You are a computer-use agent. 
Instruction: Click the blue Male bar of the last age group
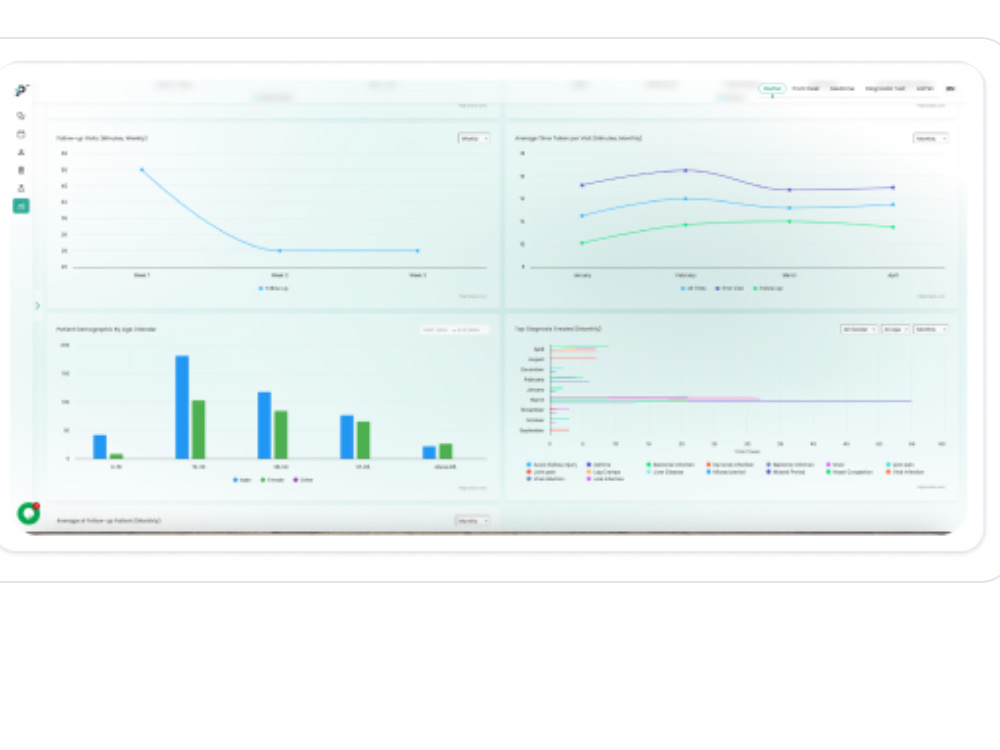tap(429, 452)
